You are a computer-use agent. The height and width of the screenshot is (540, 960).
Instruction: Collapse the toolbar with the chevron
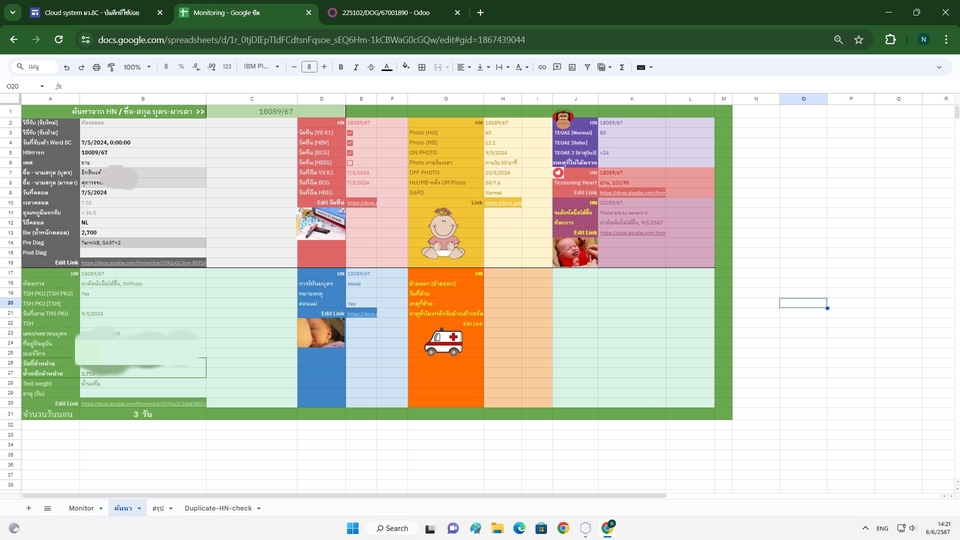click(x=939, y=67)
